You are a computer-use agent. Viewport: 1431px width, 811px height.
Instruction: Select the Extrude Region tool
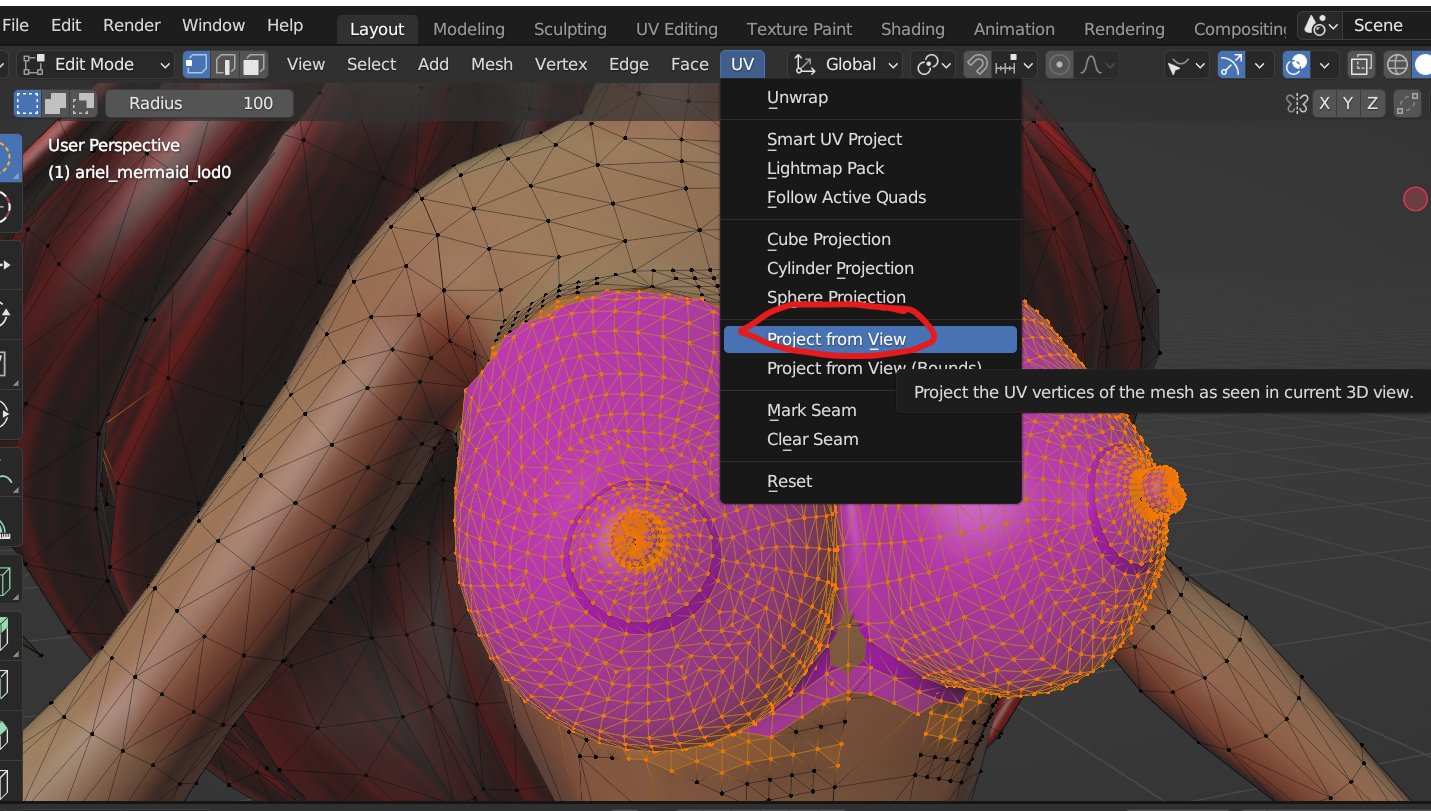point(8,635)
